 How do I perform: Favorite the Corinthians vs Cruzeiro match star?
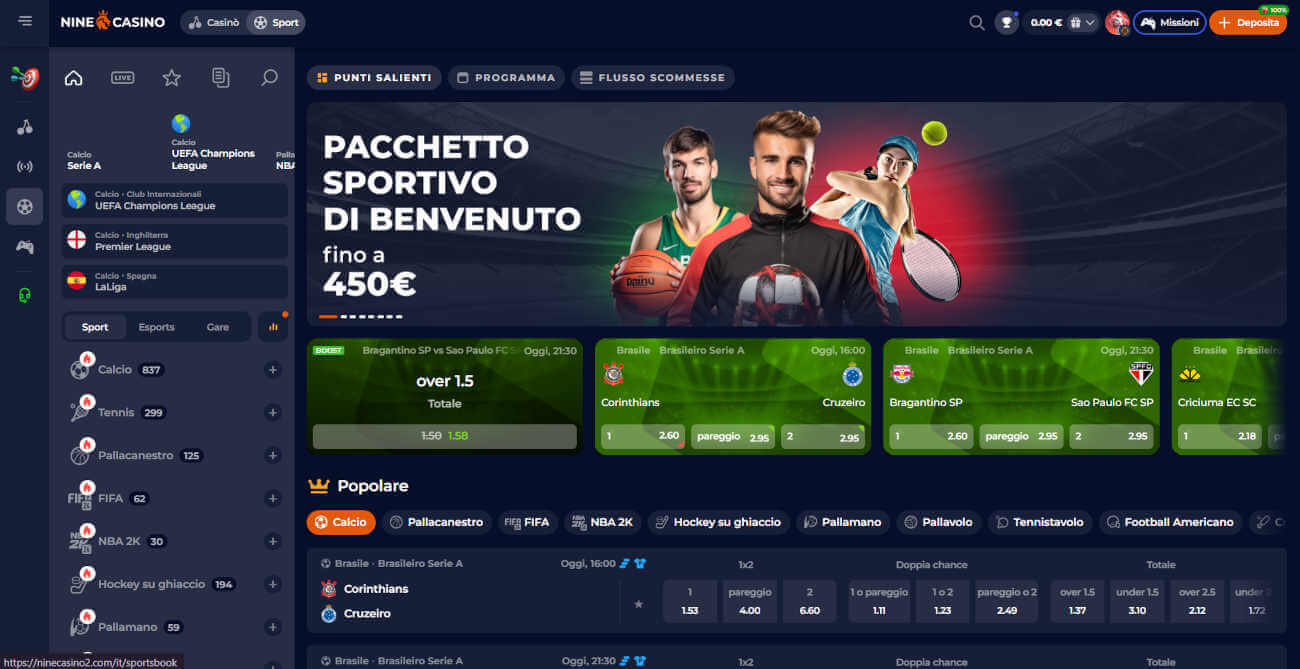pyautogui.click(x=638, y=604)
